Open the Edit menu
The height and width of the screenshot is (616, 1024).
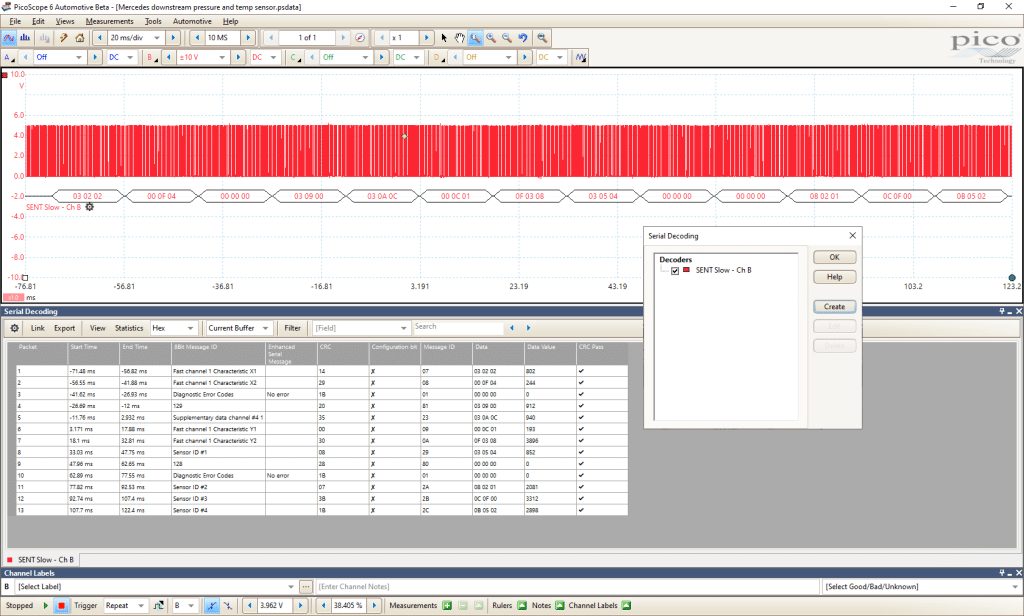[38, 21]
